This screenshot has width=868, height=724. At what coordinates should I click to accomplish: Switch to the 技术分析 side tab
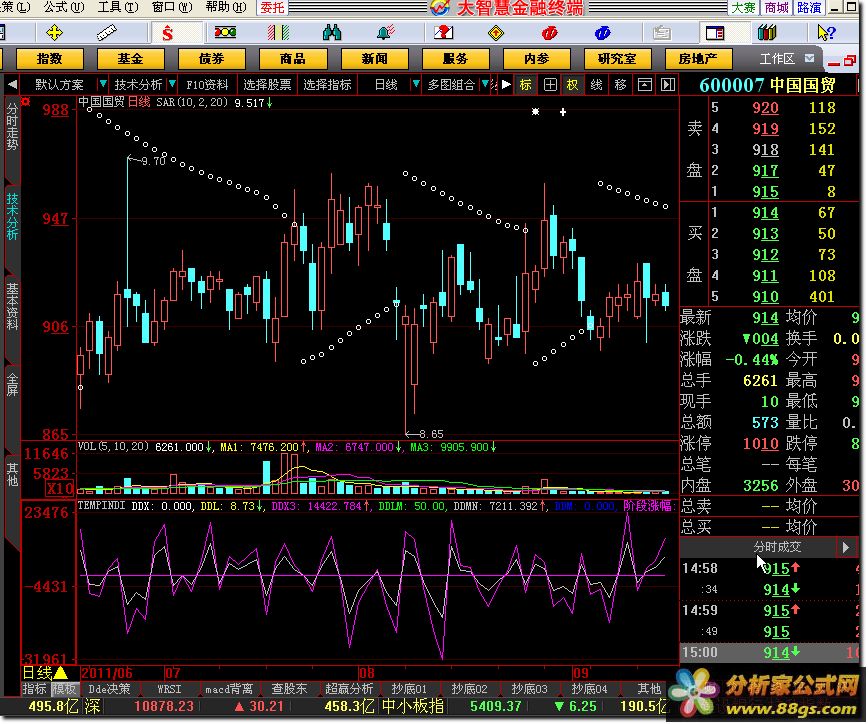pos(12,216)
